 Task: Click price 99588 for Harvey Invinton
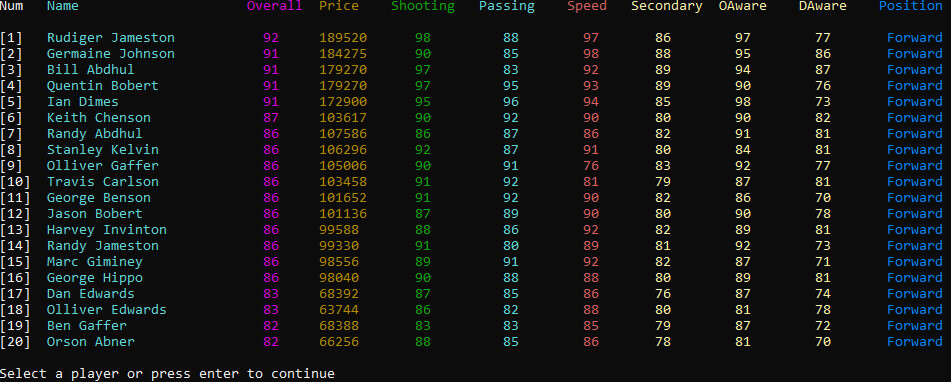pyautogui.click(x=339, y=230)
